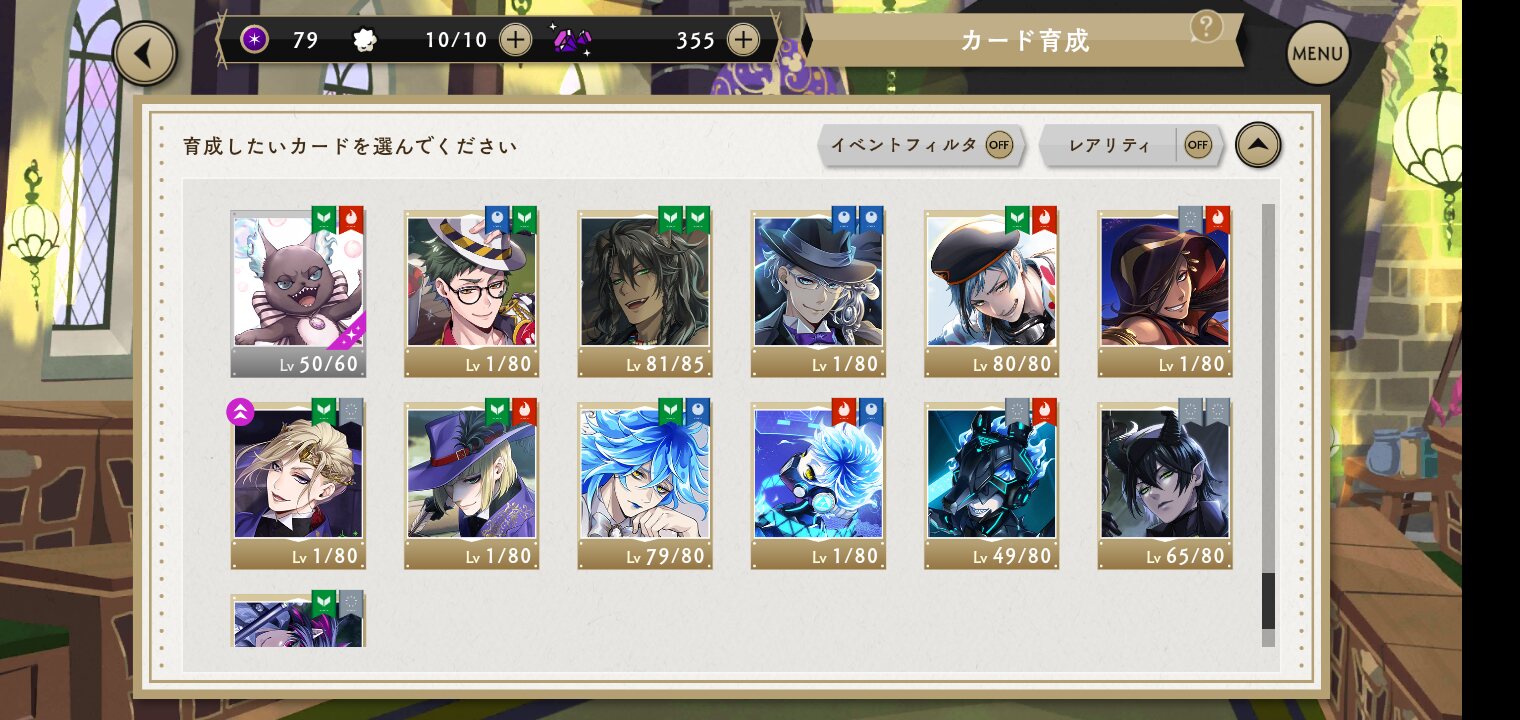Toggle the イベントフィルタ OFF switch
The image size is (1520, 720).
click(999, 145)
